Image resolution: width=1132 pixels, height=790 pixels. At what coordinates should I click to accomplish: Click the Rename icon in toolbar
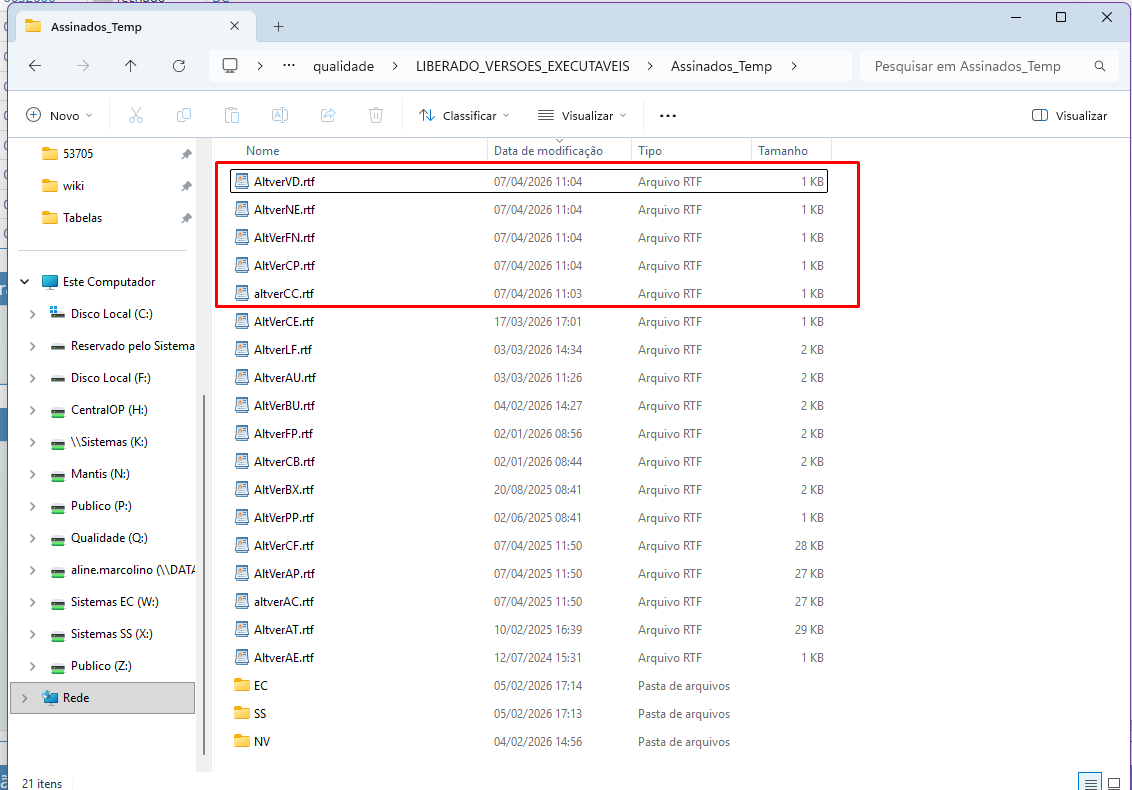(280, 115)
